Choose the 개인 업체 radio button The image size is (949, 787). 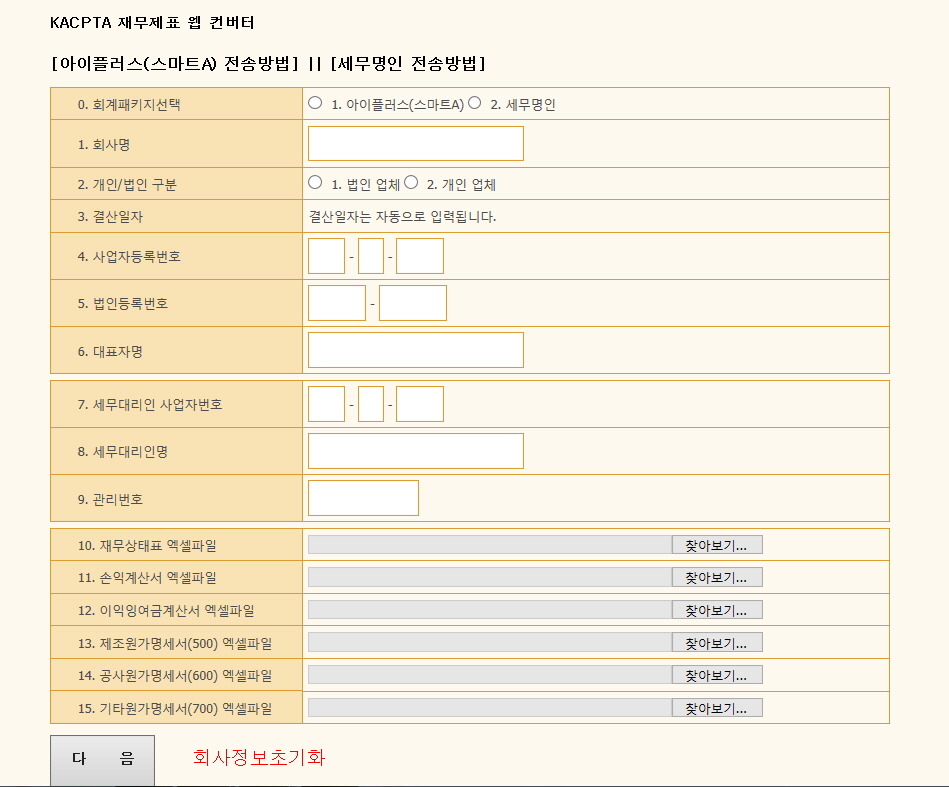pos(411,182)
